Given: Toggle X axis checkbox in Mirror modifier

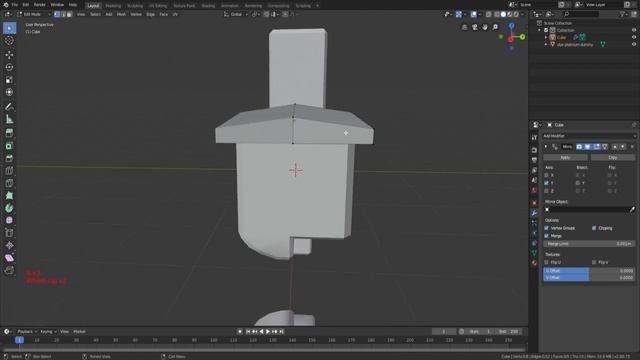Looking at the screenshot, I should [546, 175].
